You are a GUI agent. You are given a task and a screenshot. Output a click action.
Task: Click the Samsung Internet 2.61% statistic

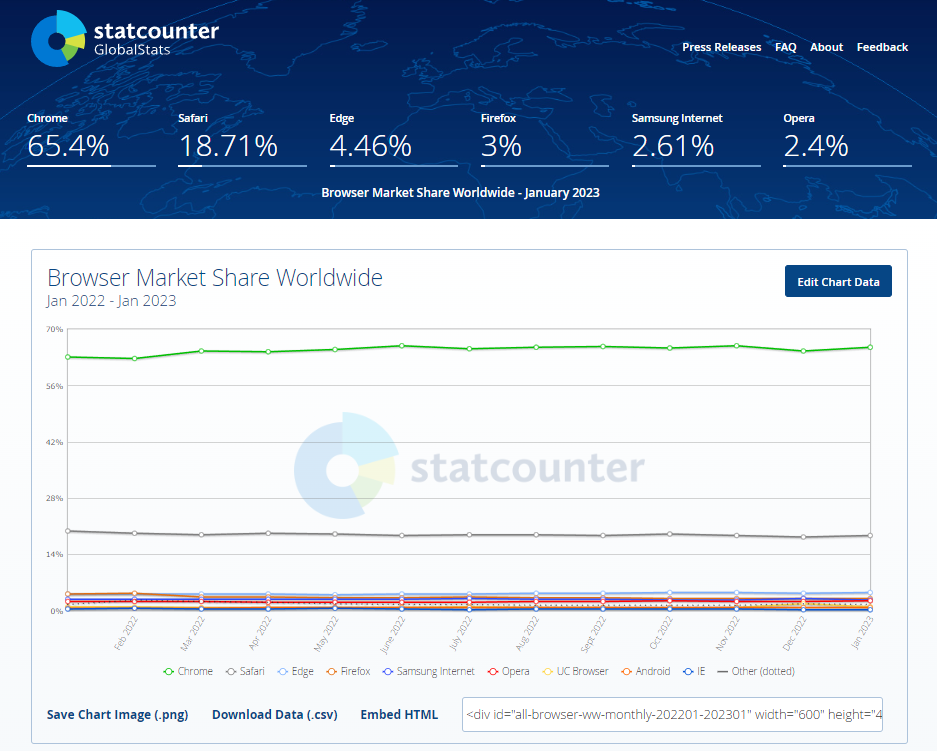pos(696,139)
